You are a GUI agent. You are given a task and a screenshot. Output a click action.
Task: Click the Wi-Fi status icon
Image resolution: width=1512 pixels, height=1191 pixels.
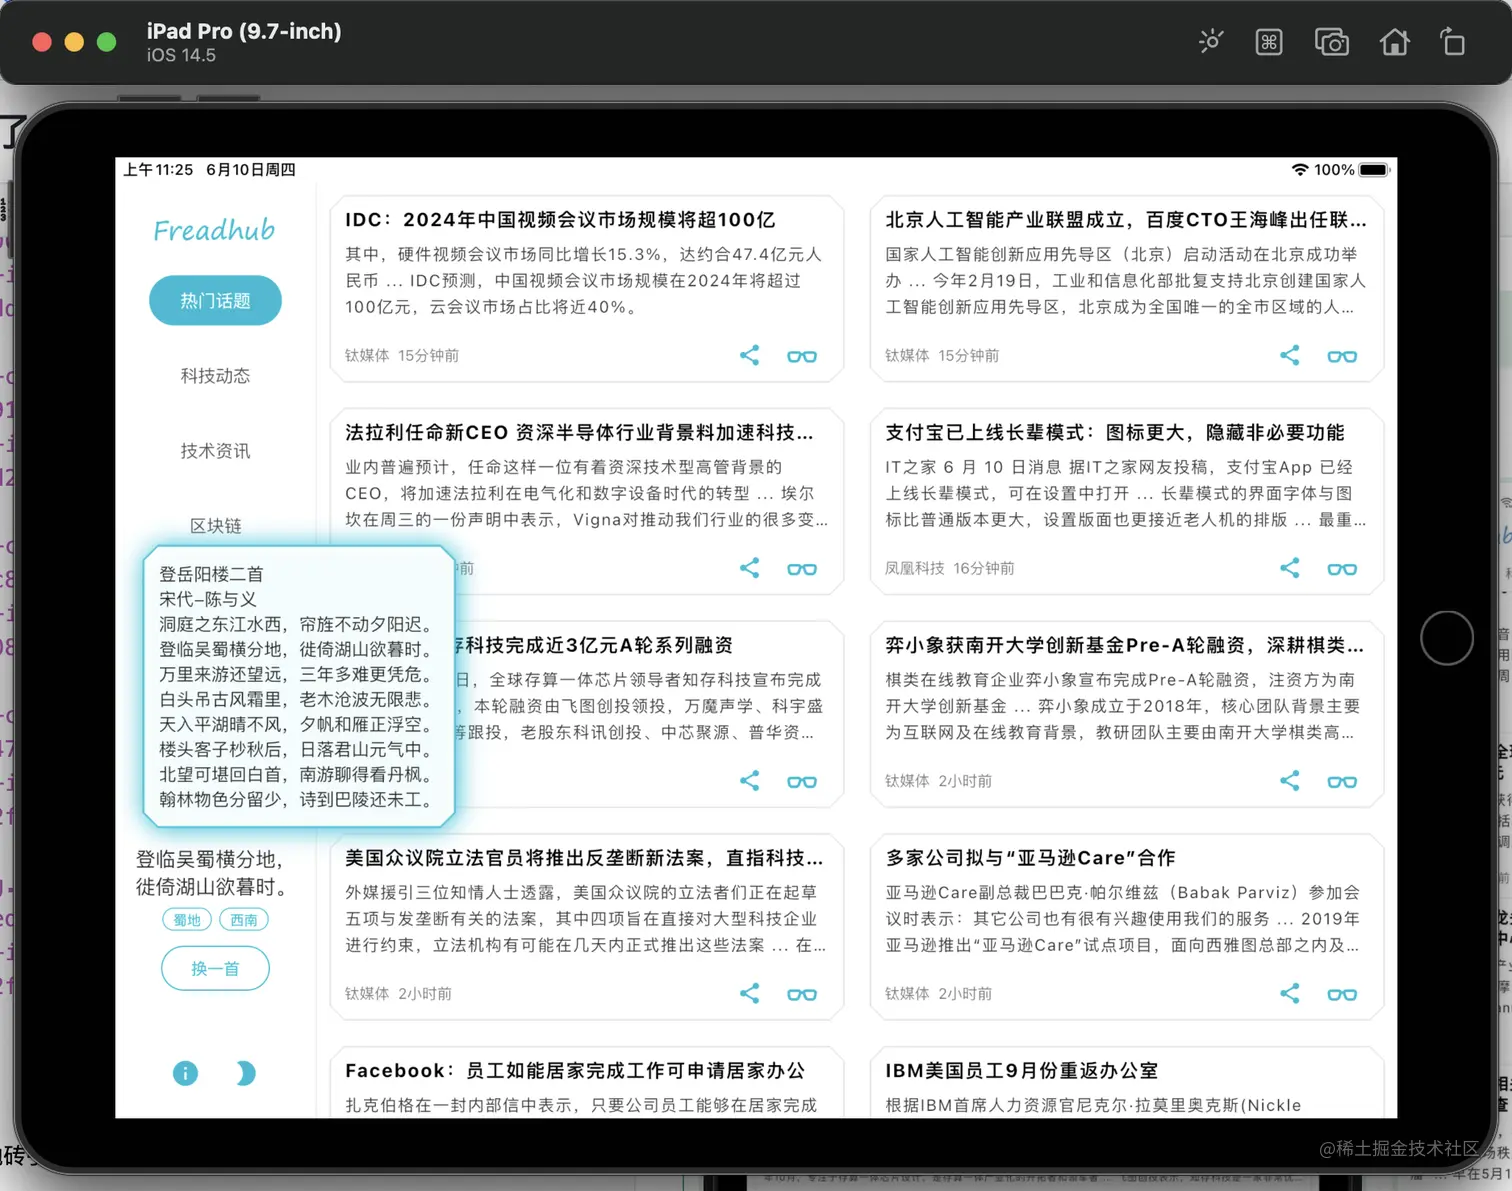pyautogui.click(x=1300, y=170)
